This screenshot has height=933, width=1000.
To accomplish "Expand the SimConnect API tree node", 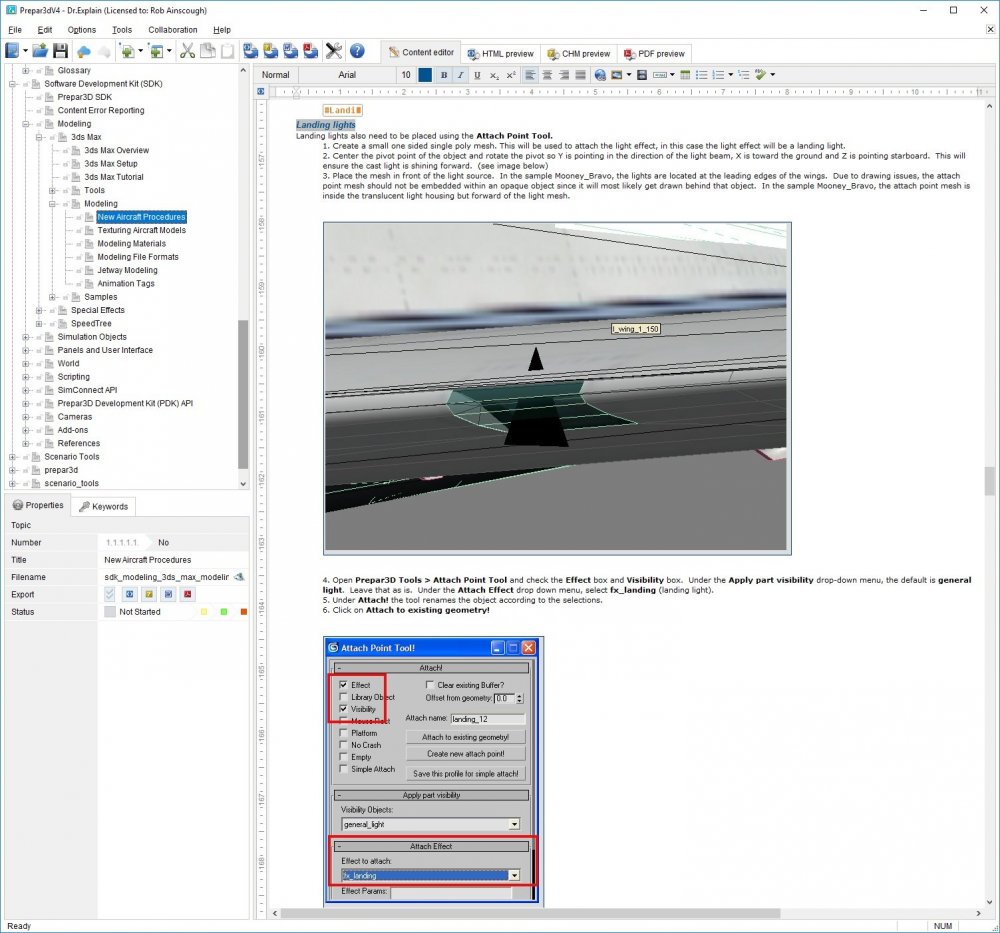I will coord(26,390).
